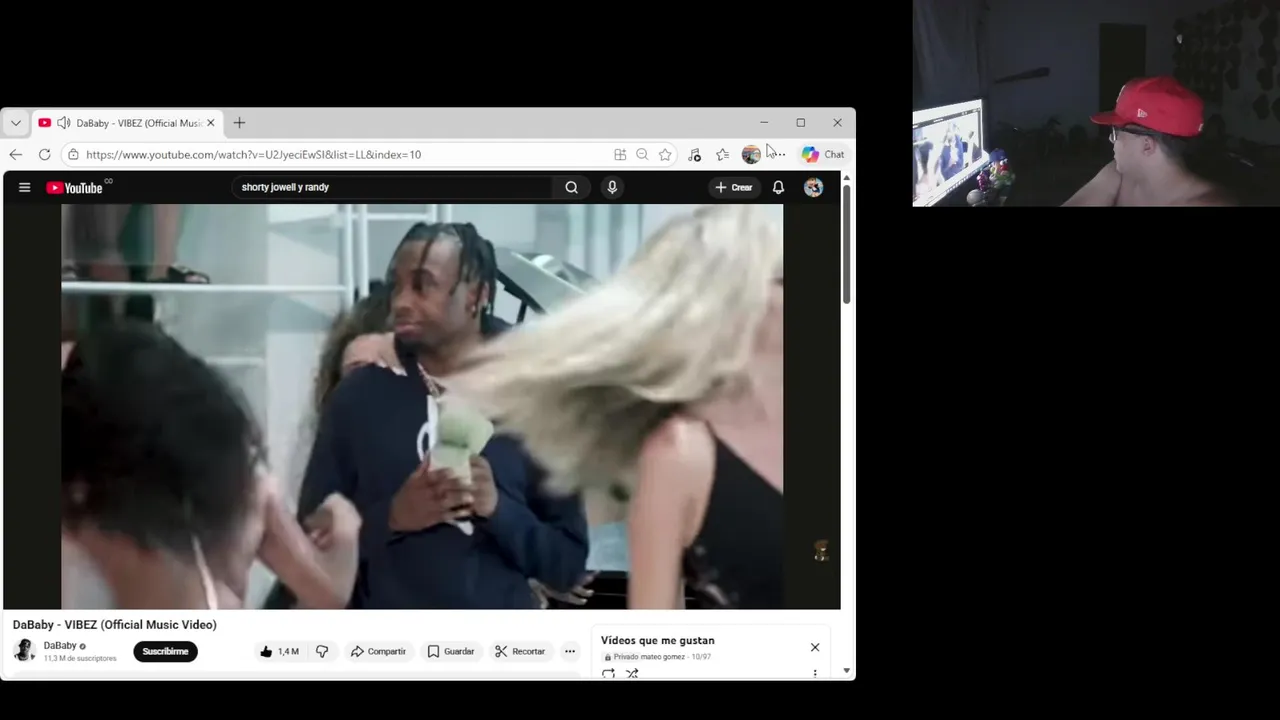Close the DaBaby - VIBEZ tab

tap(210, 123)
